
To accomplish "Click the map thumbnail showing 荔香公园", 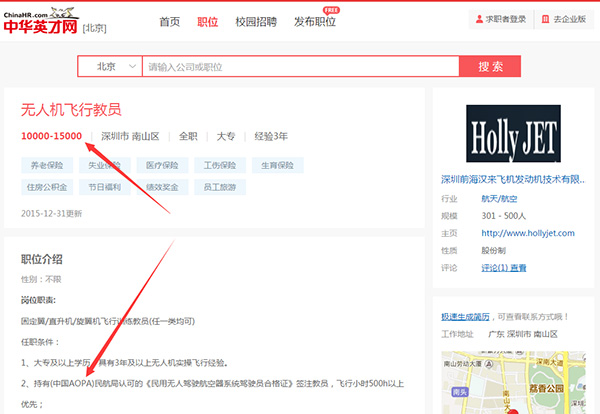I will click(513, 382).
